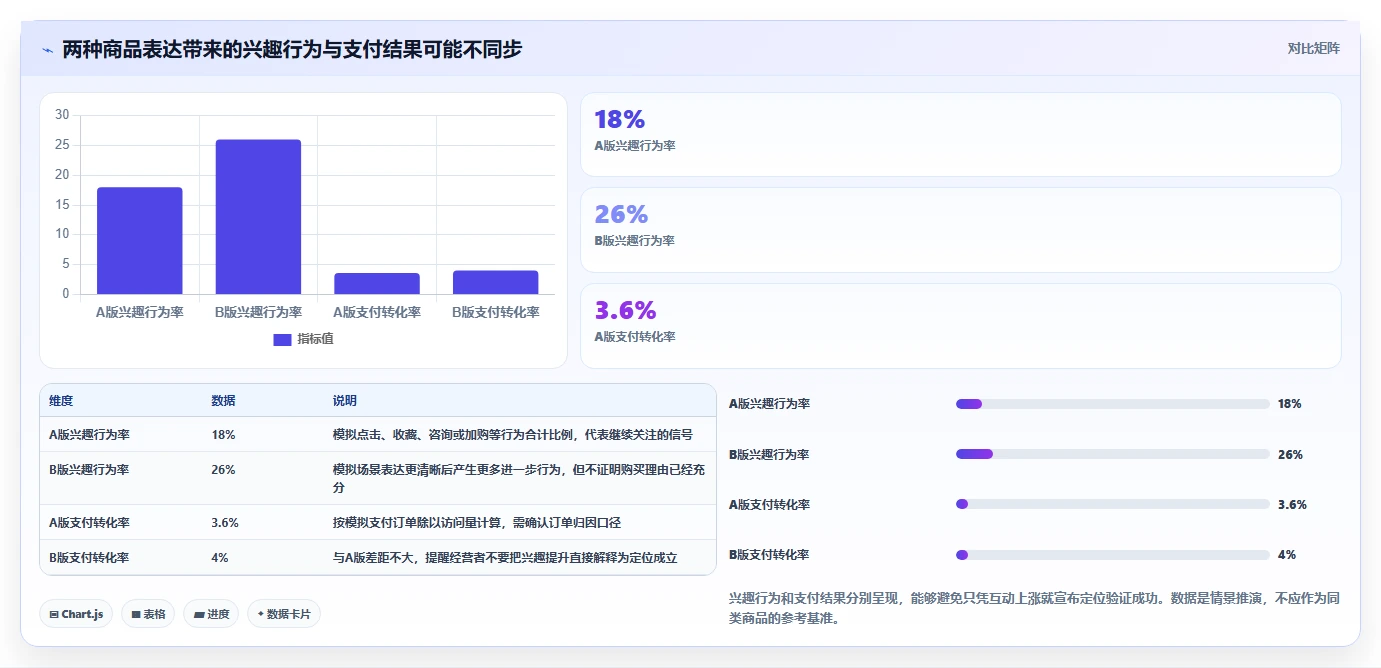
Task: Click the footnote paragraph starting 兴趣行为和支付结果
Action: 1035,608
